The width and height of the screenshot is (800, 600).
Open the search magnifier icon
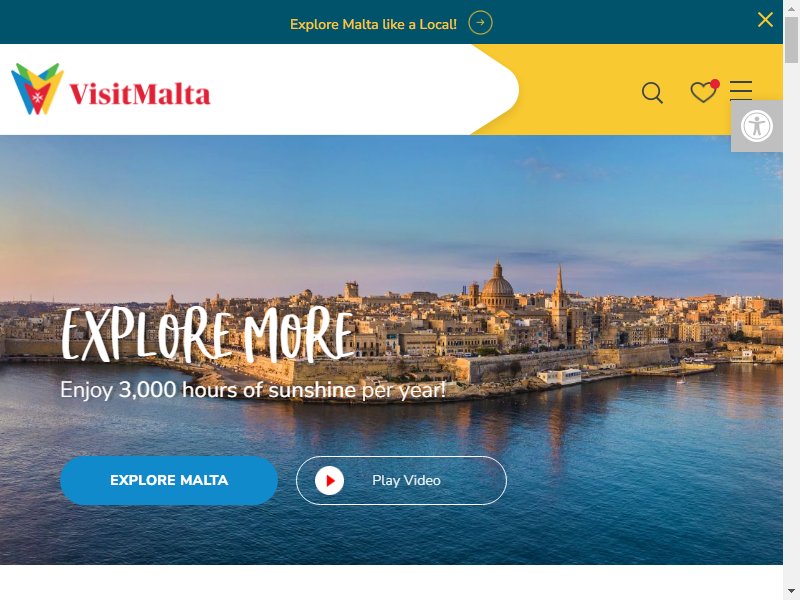click(652, 93)
